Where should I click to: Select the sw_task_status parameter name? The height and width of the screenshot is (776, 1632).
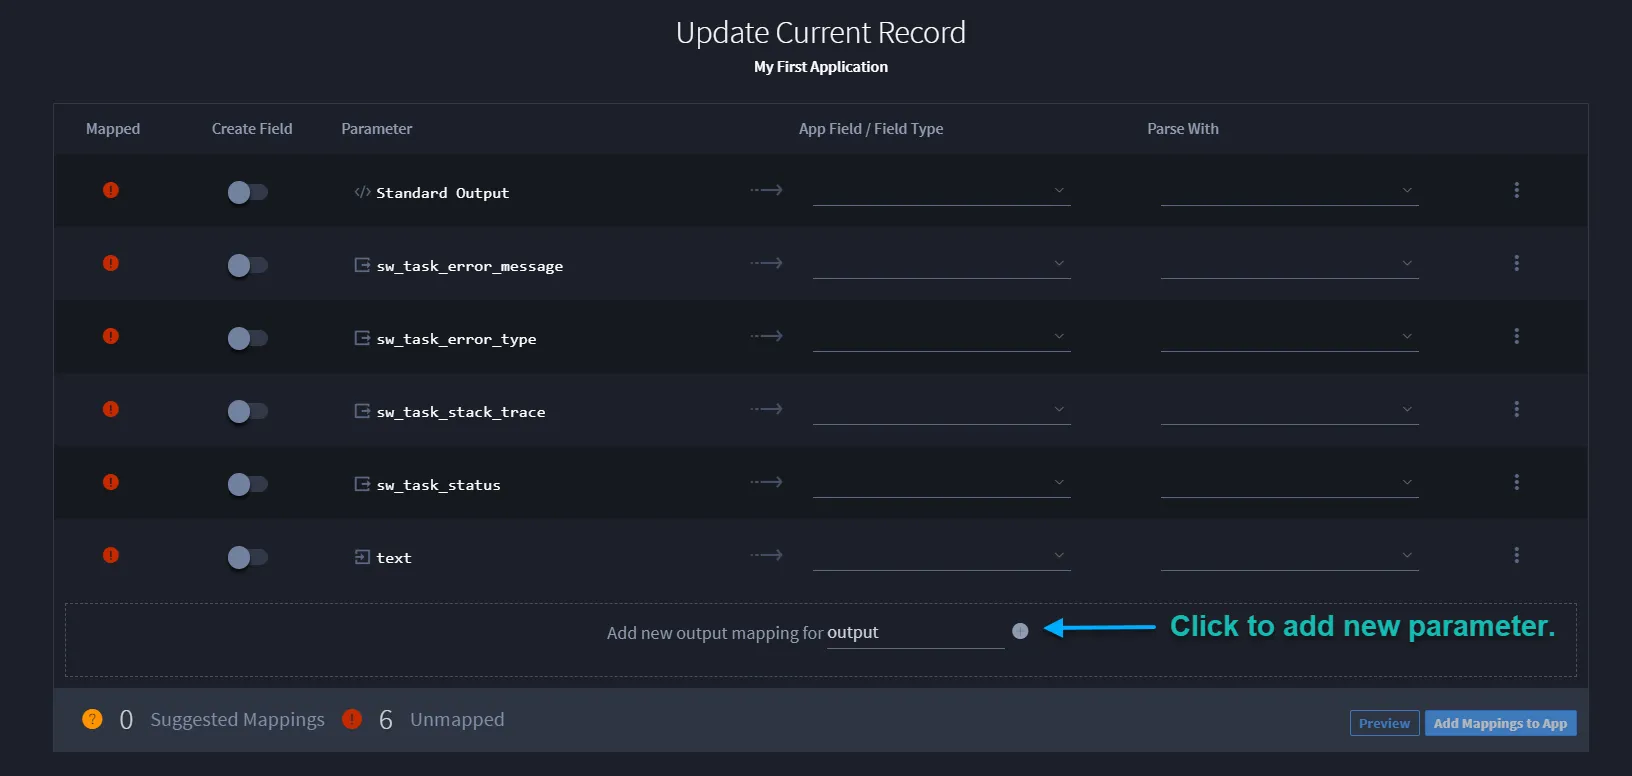[x=438, y=485]
